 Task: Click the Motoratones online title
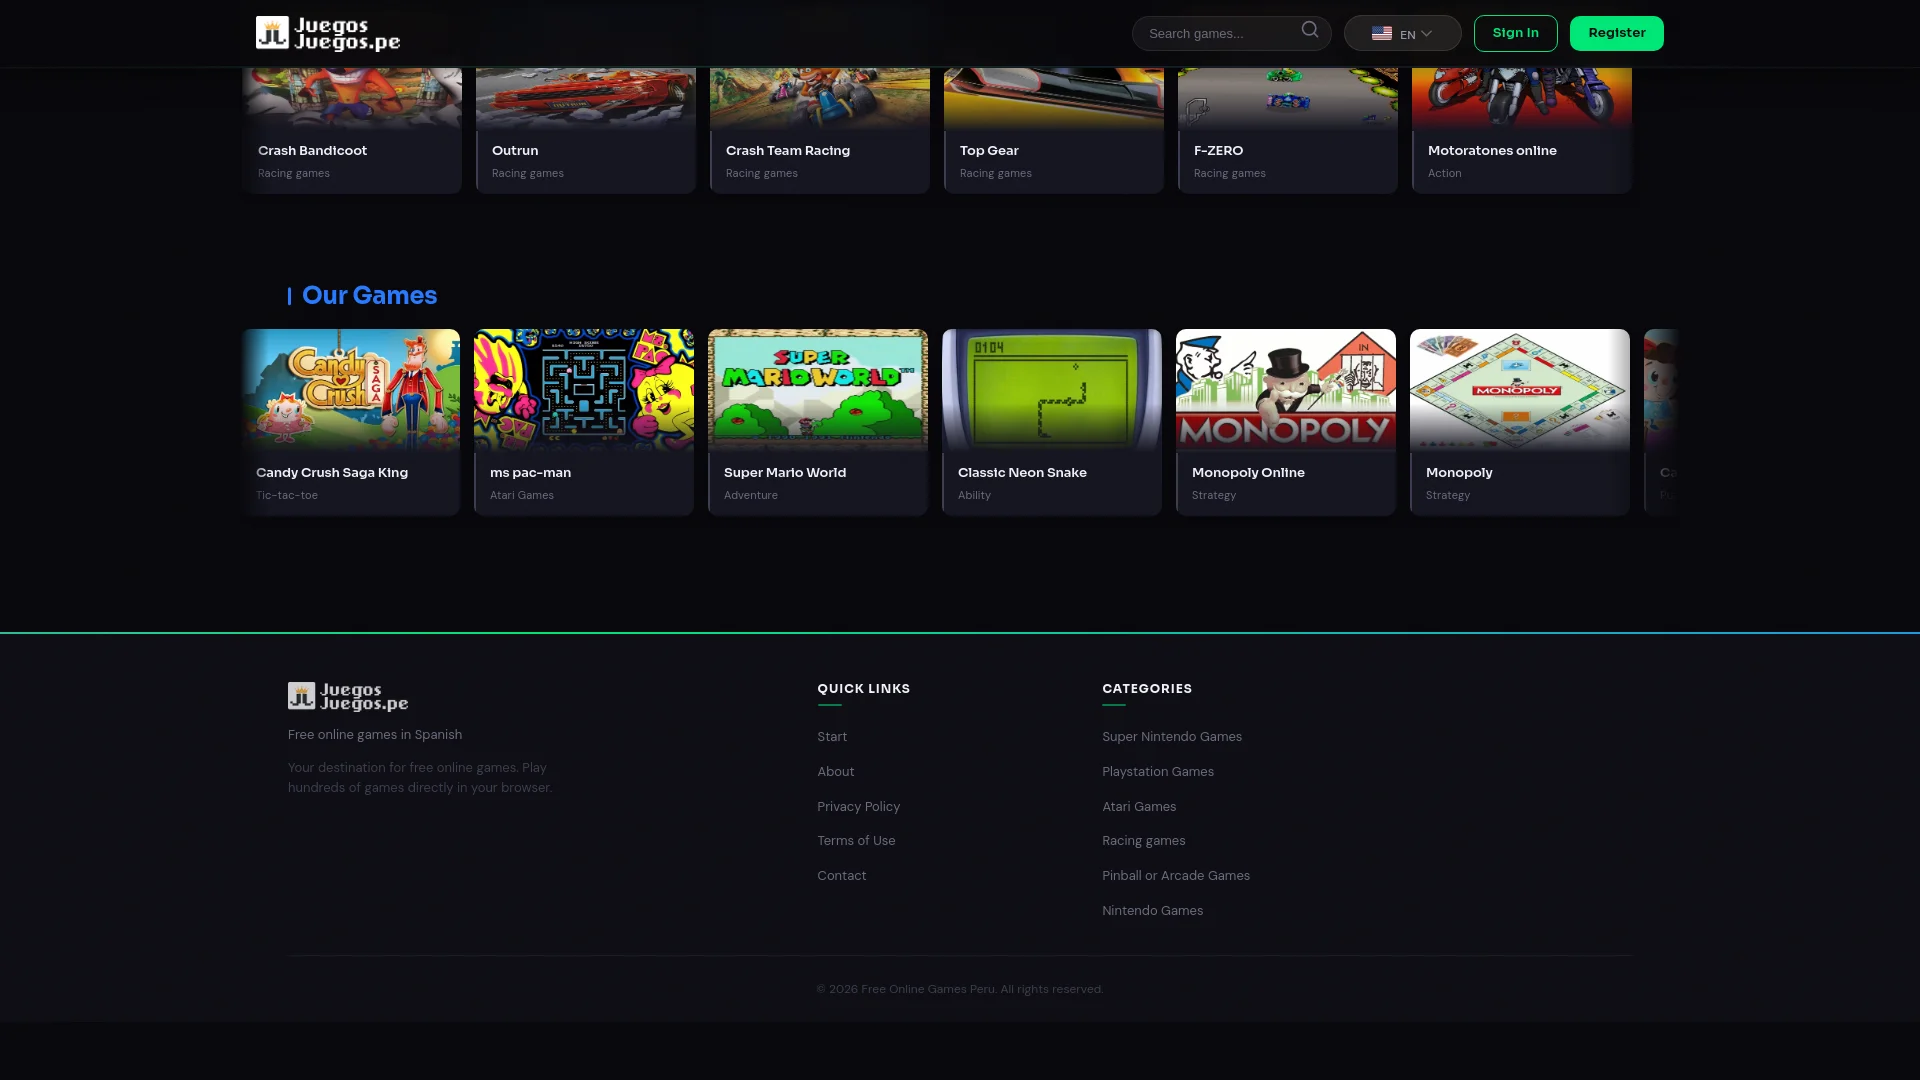(x=1492, y=151)
